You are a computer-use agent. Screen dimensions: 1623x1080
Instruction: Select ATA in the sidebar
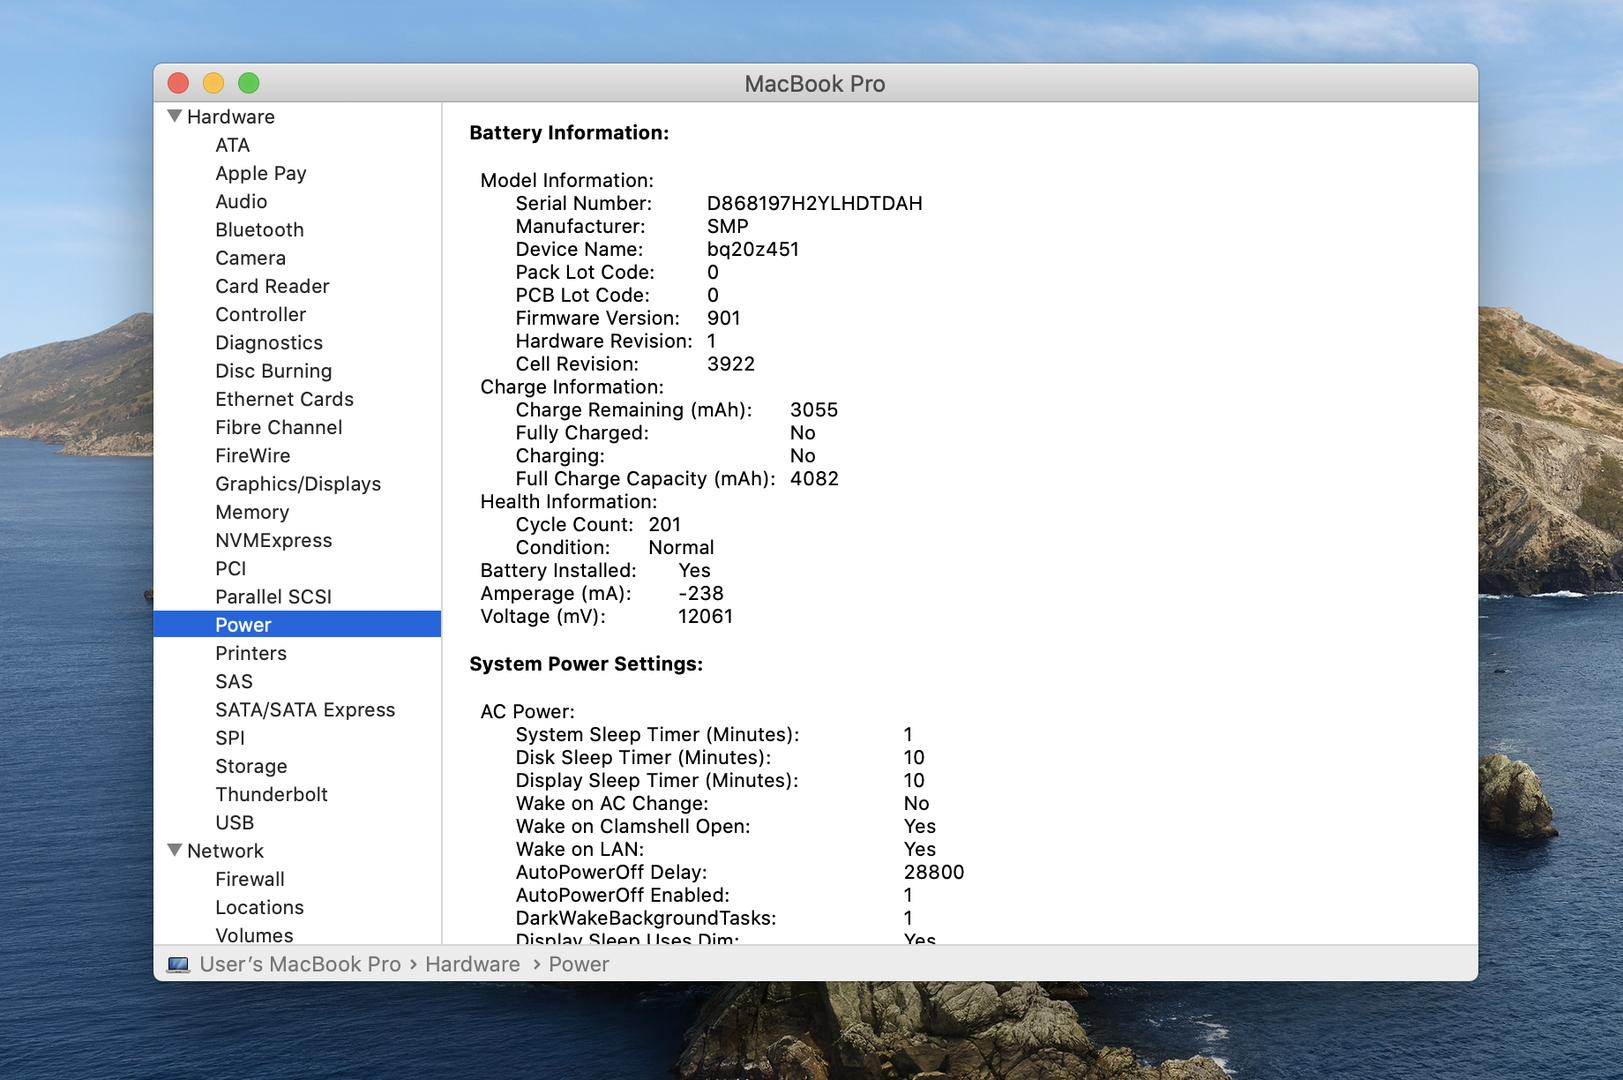click(232, 145)
